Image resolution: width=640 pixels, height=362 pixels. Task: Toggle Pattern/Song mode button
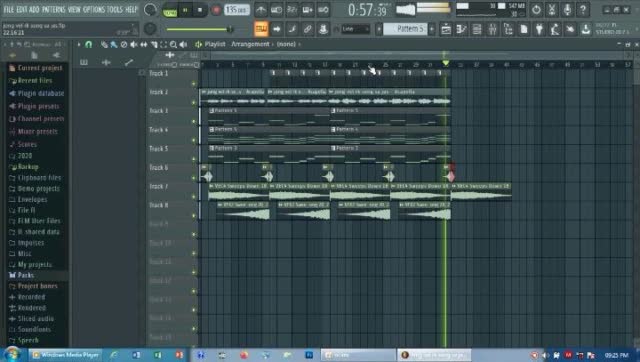169,10
